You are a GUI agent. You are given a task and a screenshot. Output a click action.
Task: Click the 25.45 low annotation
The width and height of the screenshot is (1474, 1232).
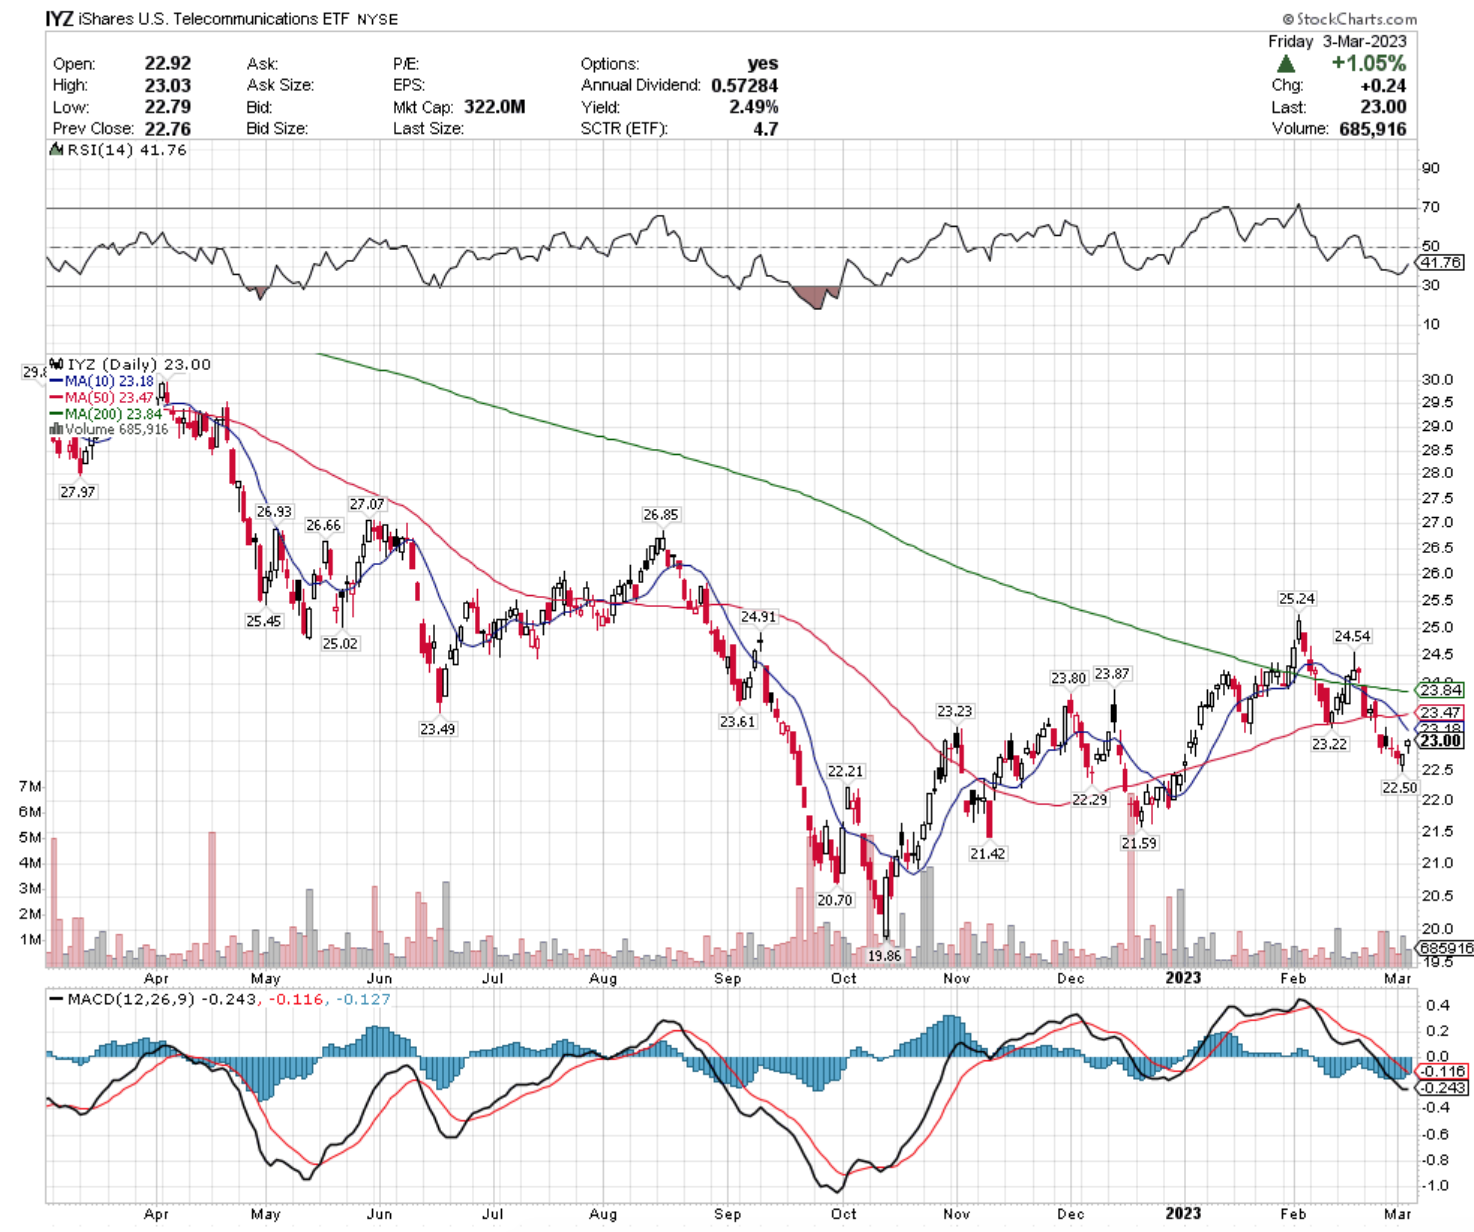click(264, 621)
